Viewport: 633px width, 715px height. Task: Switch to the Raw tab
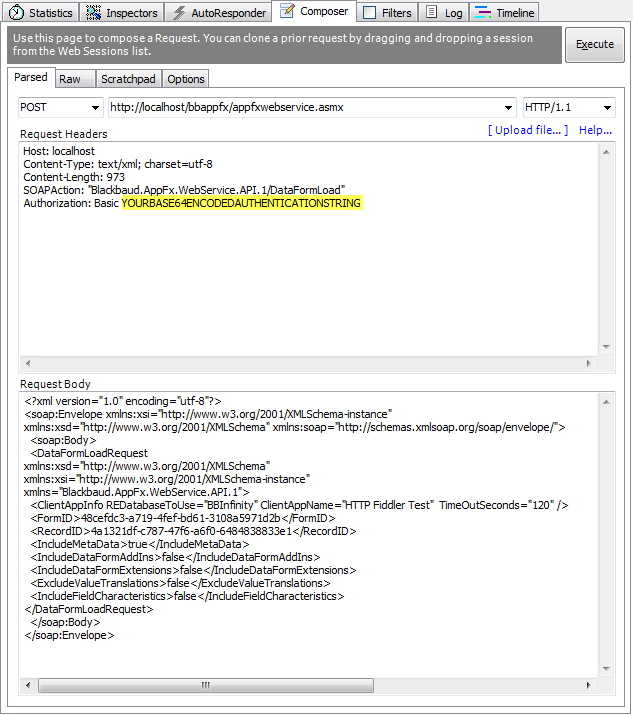click(x=70, y=79)
